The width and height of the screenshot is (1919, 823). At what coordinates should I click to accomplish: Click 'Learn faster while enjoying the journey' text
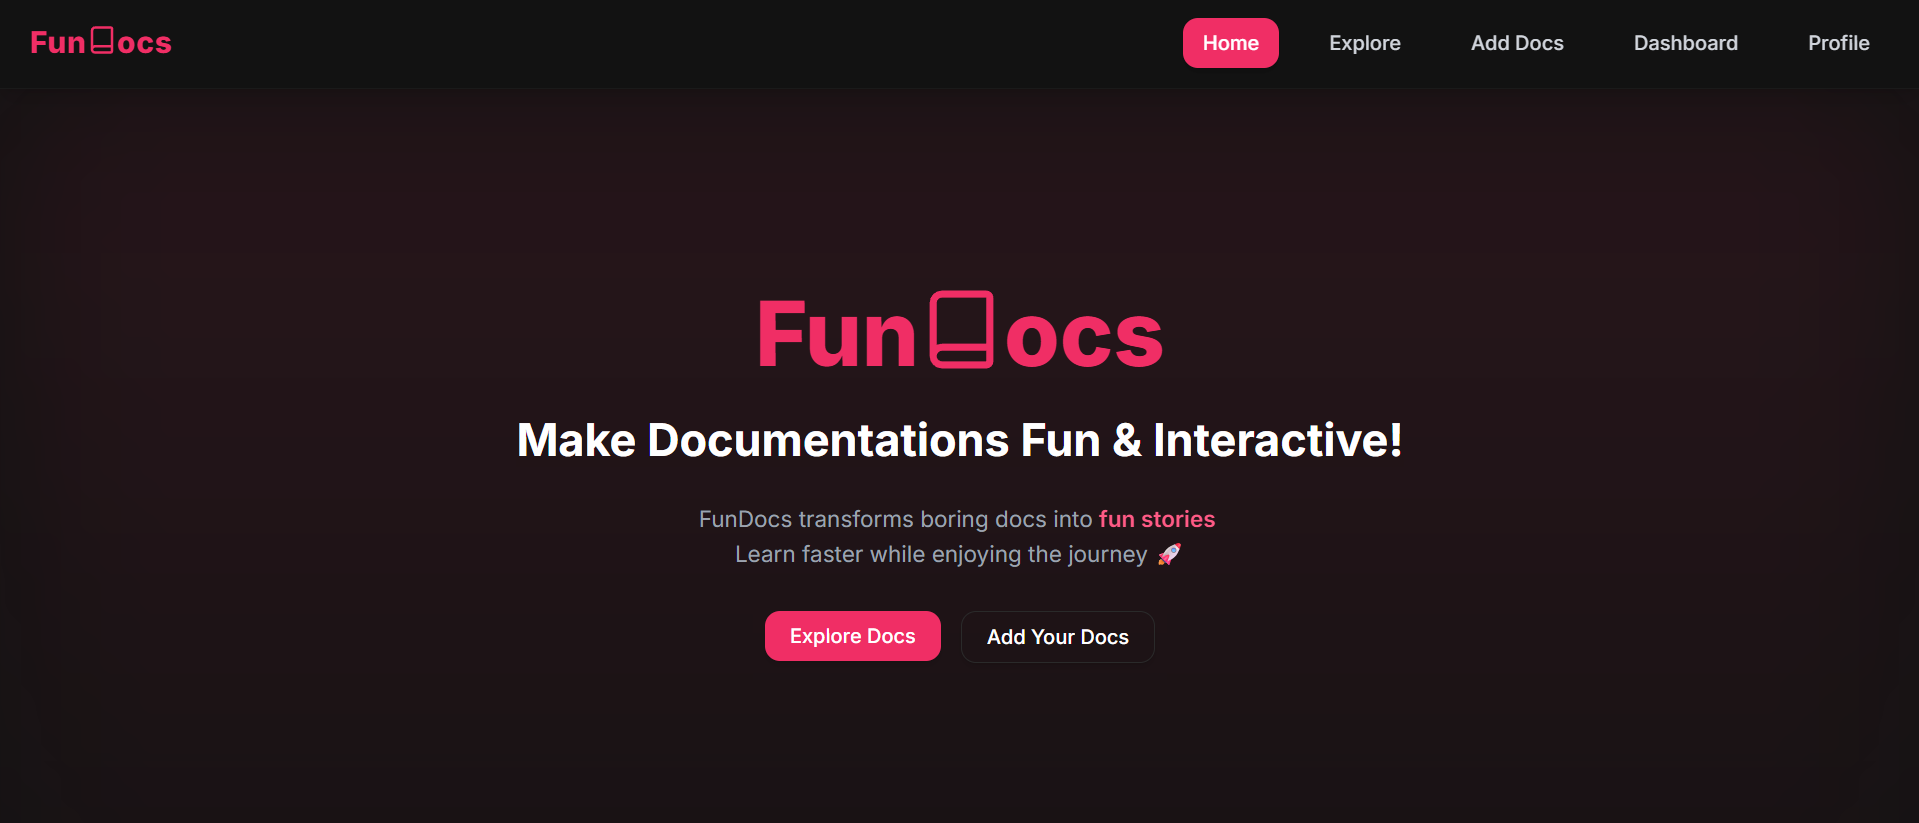coord(941,554)
